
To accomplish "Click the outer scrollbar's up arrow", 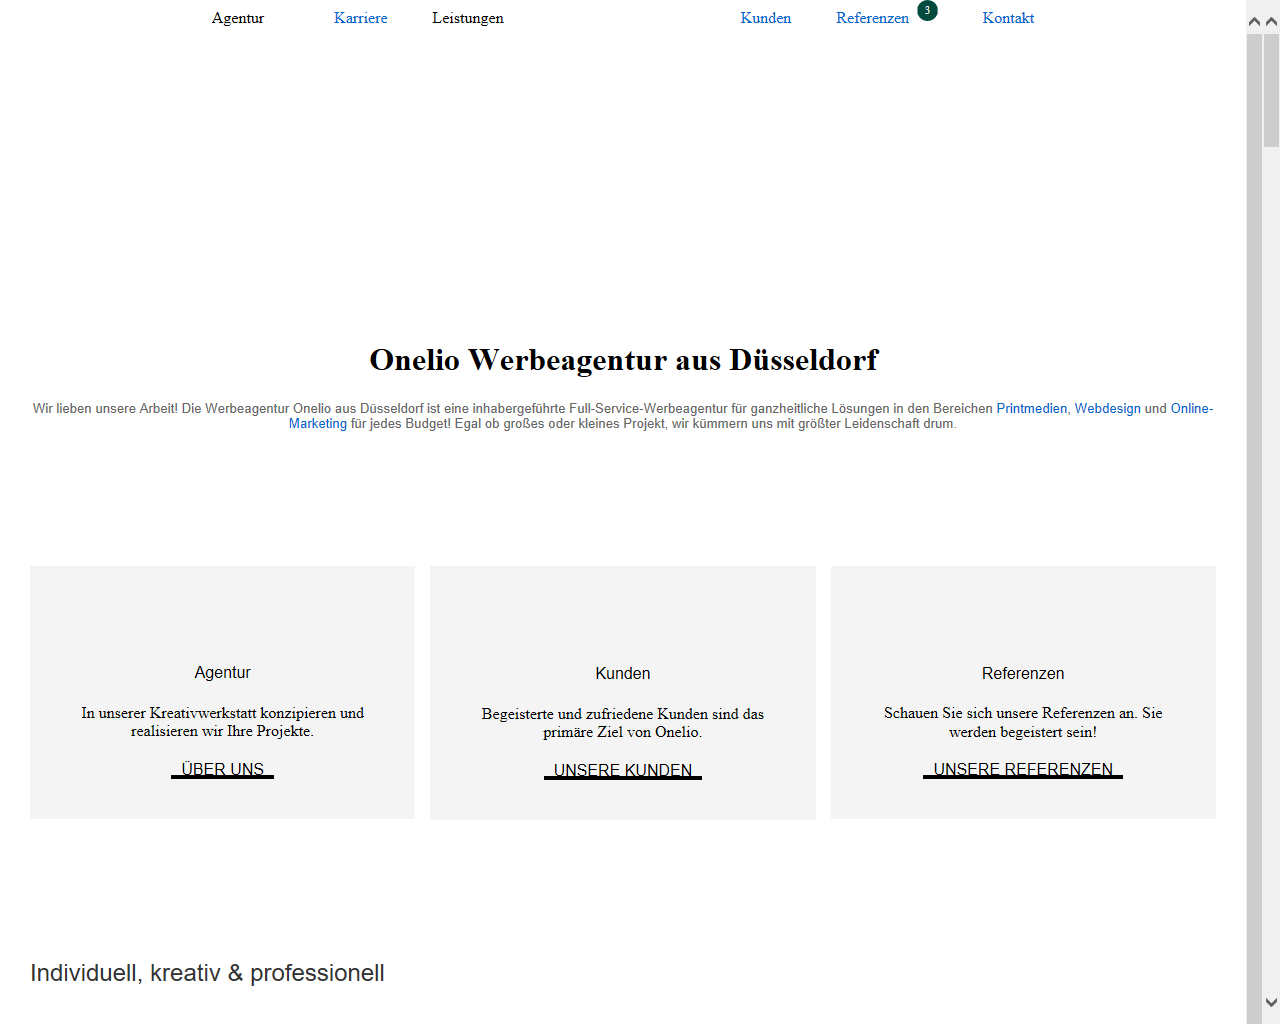I will coord(1271,21).
